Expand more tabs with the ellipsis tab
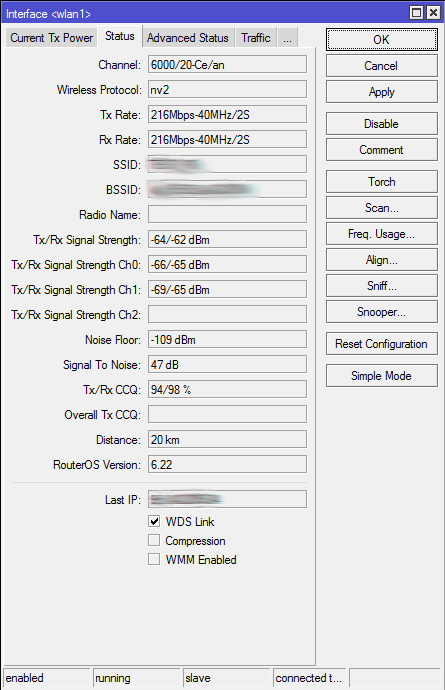This screenshot has width=445, height=690. (287, 38)
